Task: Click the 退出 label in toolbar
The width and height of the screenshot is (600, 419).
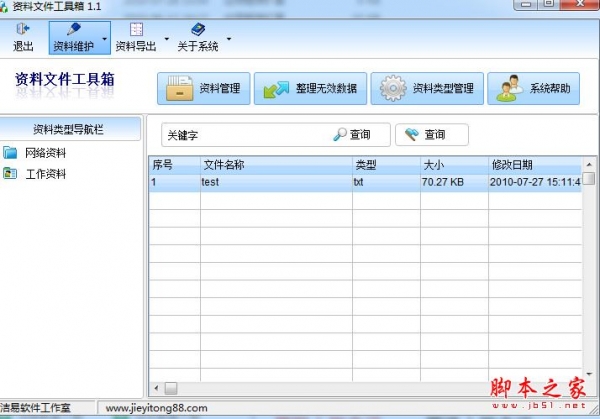Action: (23, 46)
